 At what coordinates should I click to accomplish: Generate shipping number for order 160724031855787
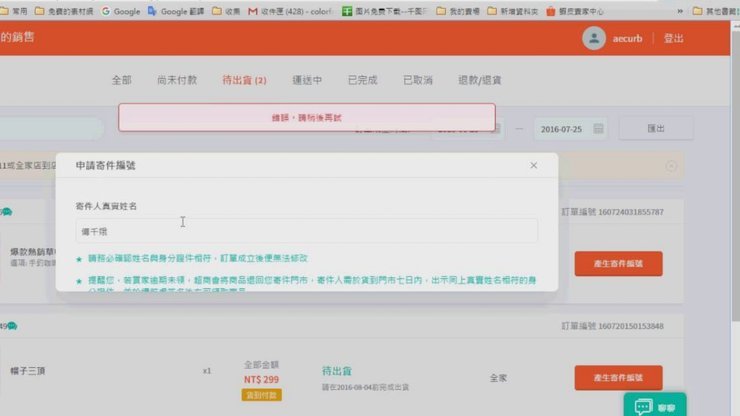pos(618,263)
